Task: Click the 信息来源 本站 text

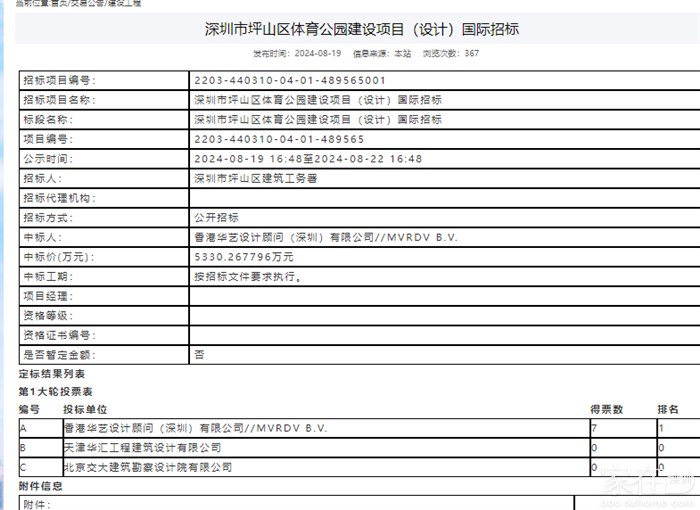Action: 384,54
